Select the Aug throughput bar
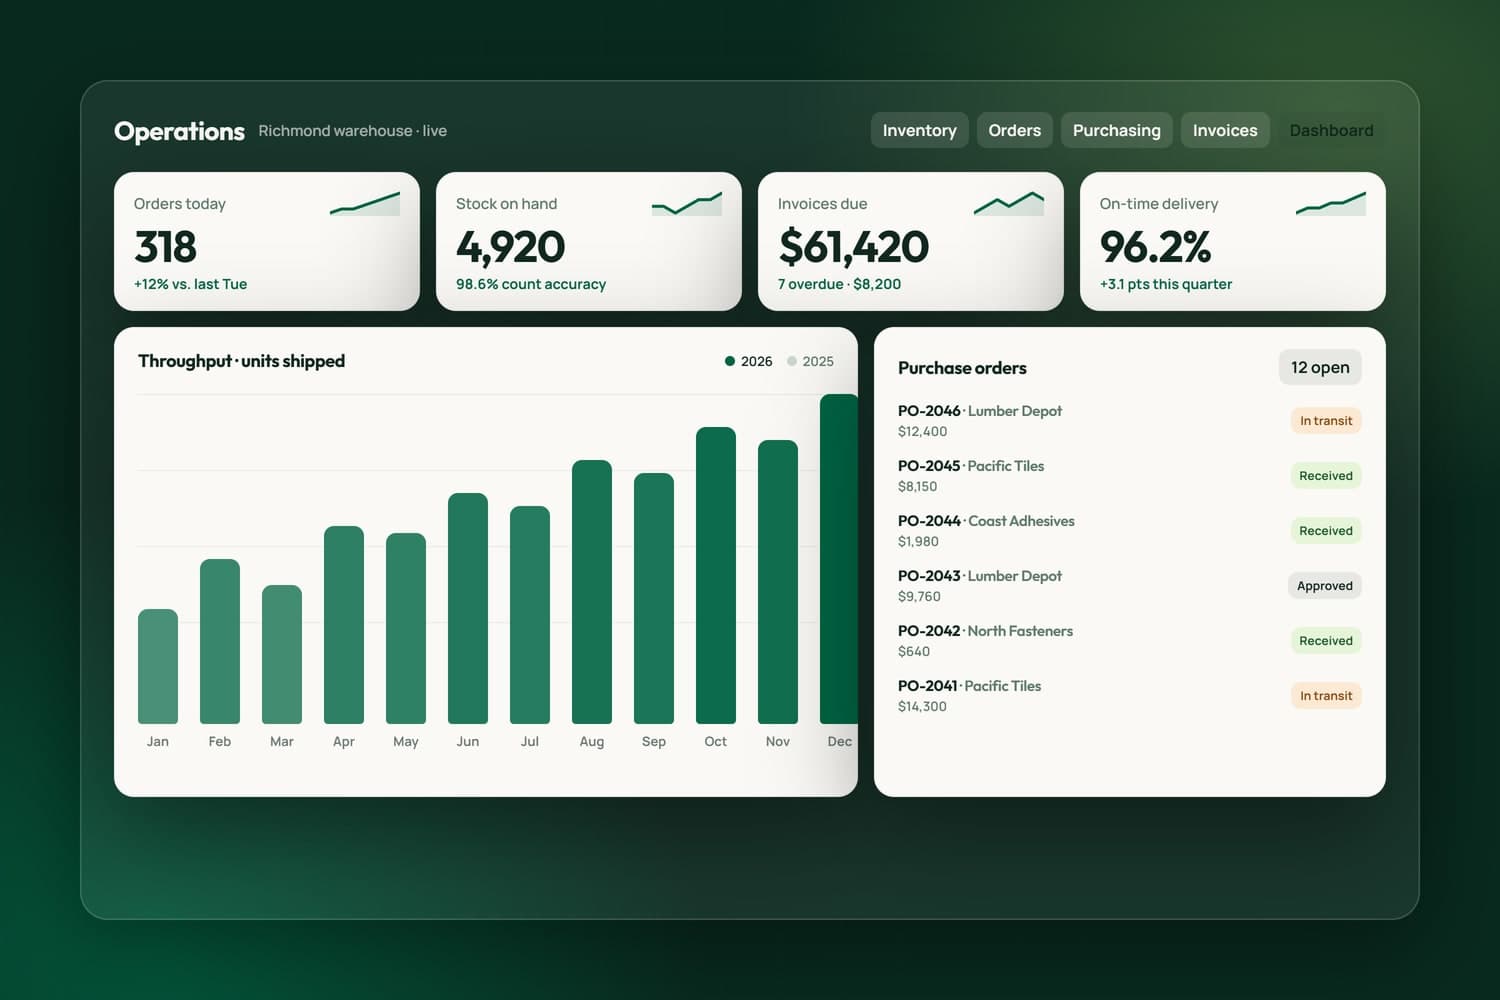The width and height of the screenshot is (1500, 1000). click(592, 592)
